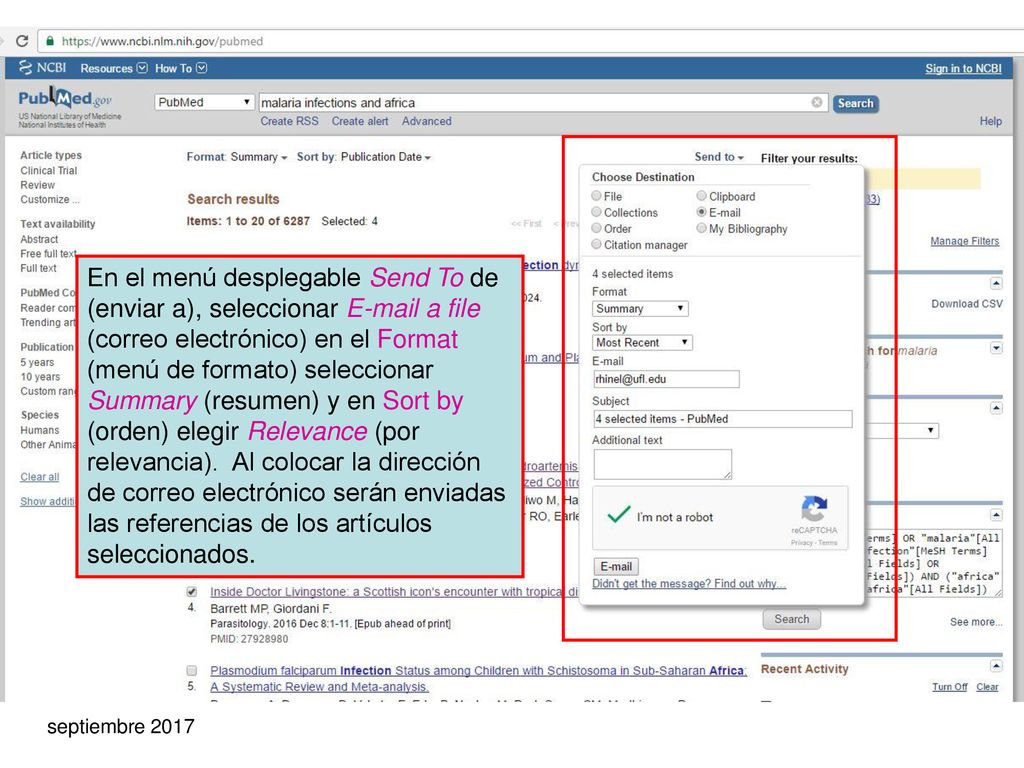1024x768 pixels.
Task: Open the PubMed database dropdown
Action: click(x=204, y=103)
